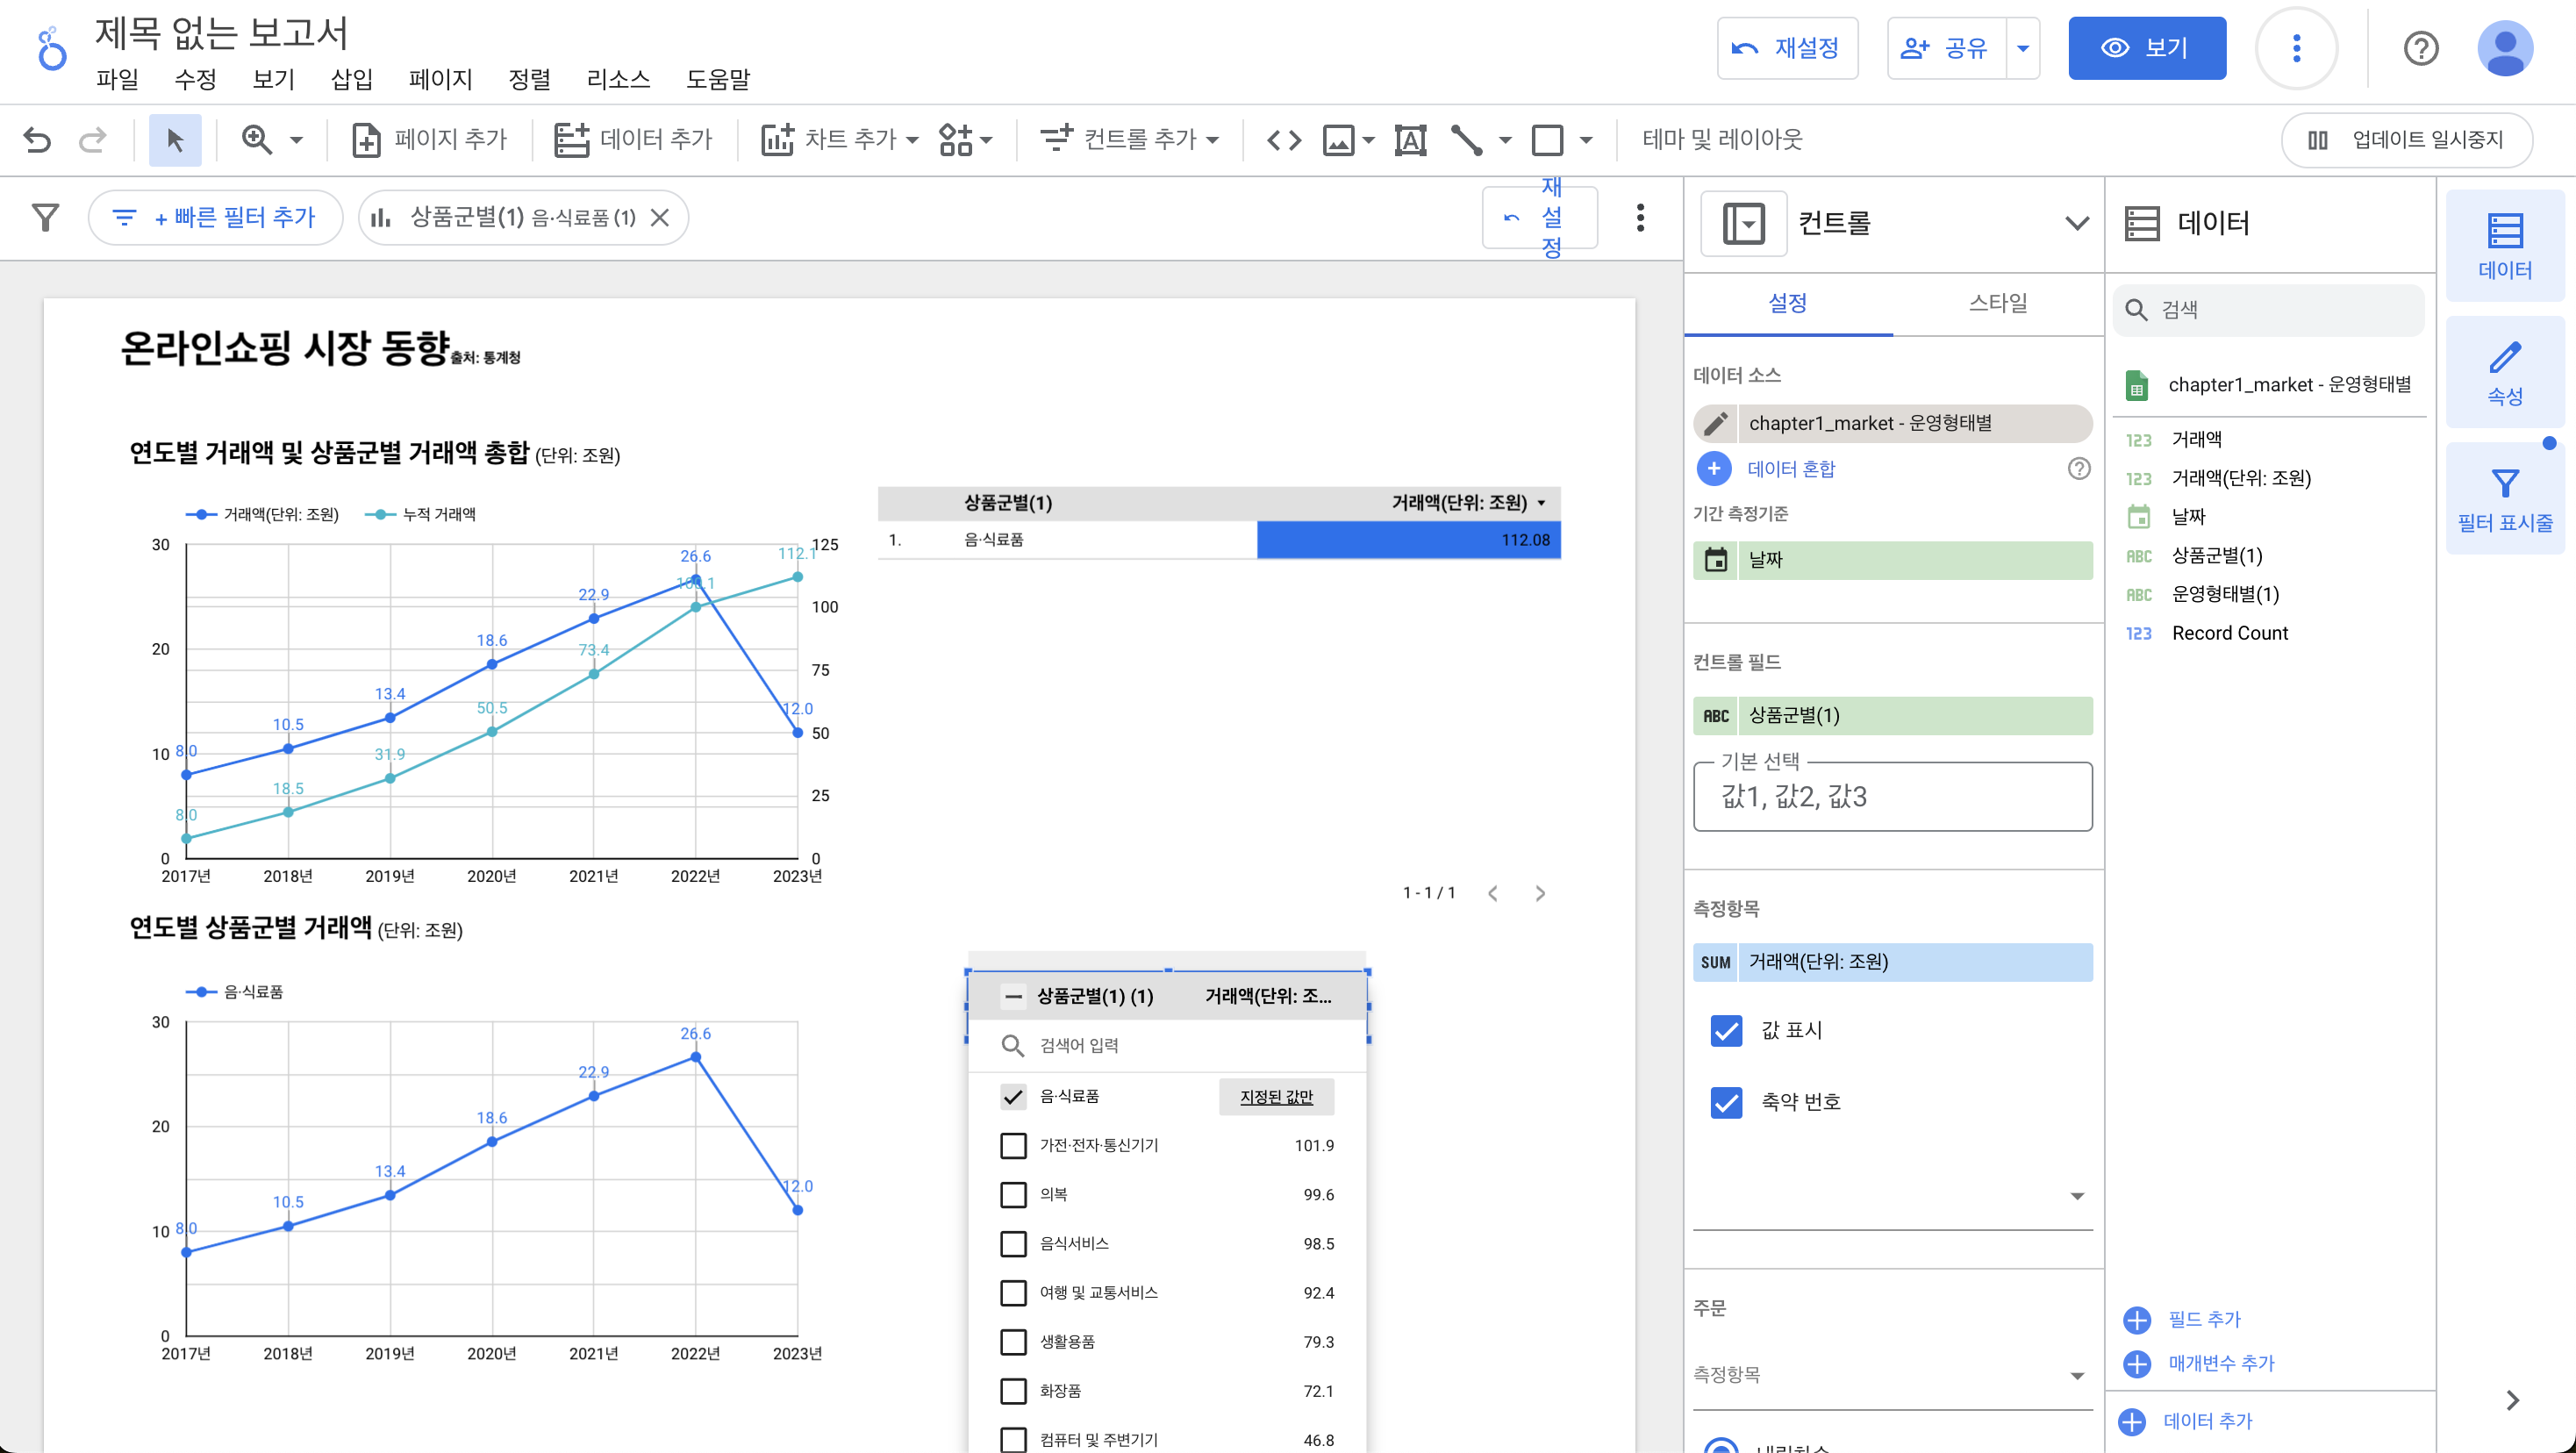Click the pencil edit data source icon

1716,423
